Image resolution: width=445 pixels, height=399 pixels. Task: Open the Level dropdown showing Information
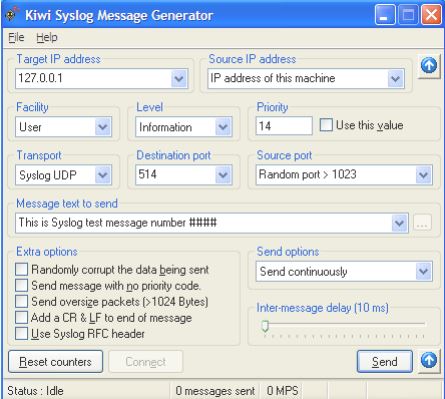[x=223, y=127]
